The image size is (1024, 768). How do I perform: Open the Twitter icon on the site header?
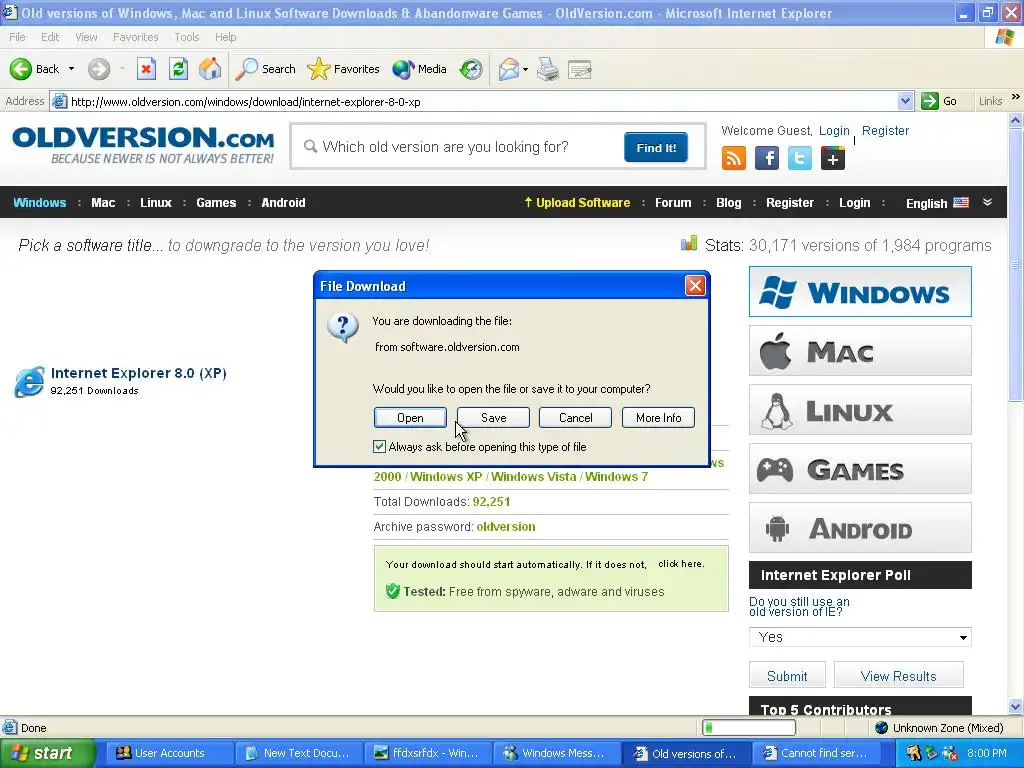[x=800, y=158]
